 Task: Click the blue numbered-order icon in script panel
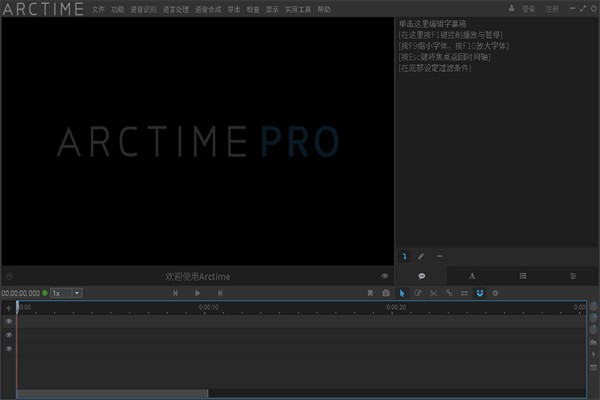(404, 256)
